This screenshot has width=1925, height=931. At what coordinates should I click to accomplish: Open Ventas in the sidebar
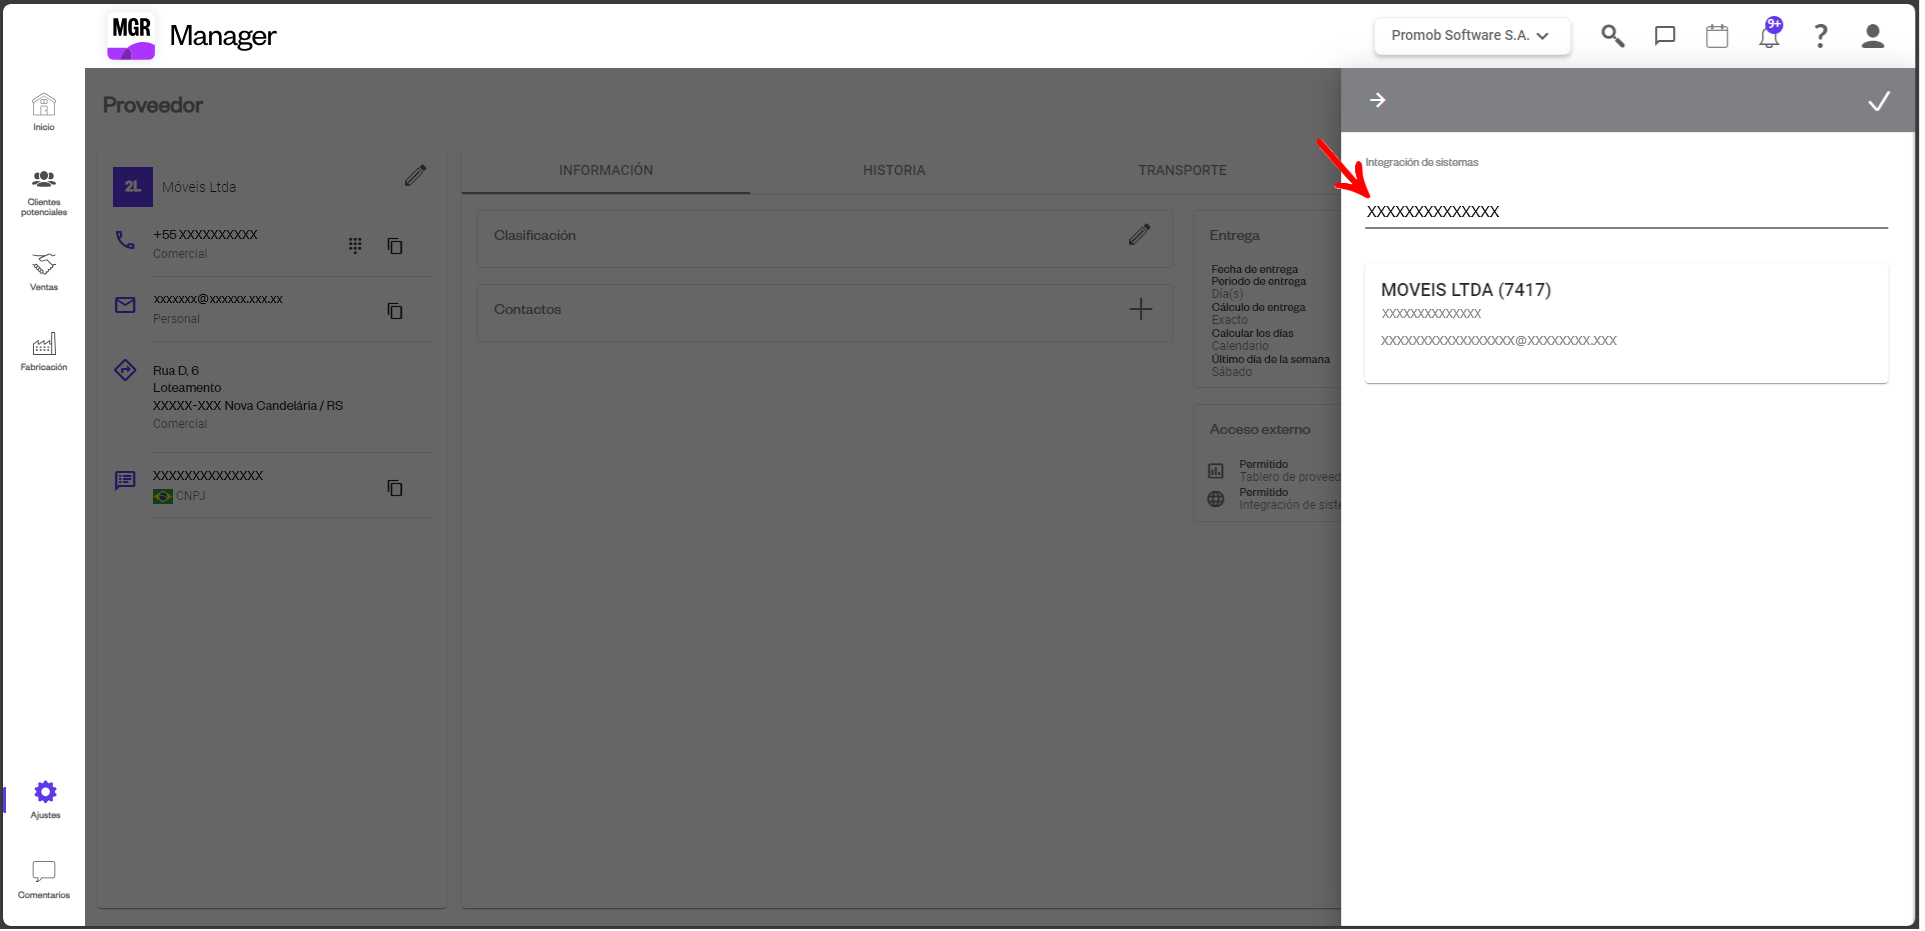coord(44,271)
